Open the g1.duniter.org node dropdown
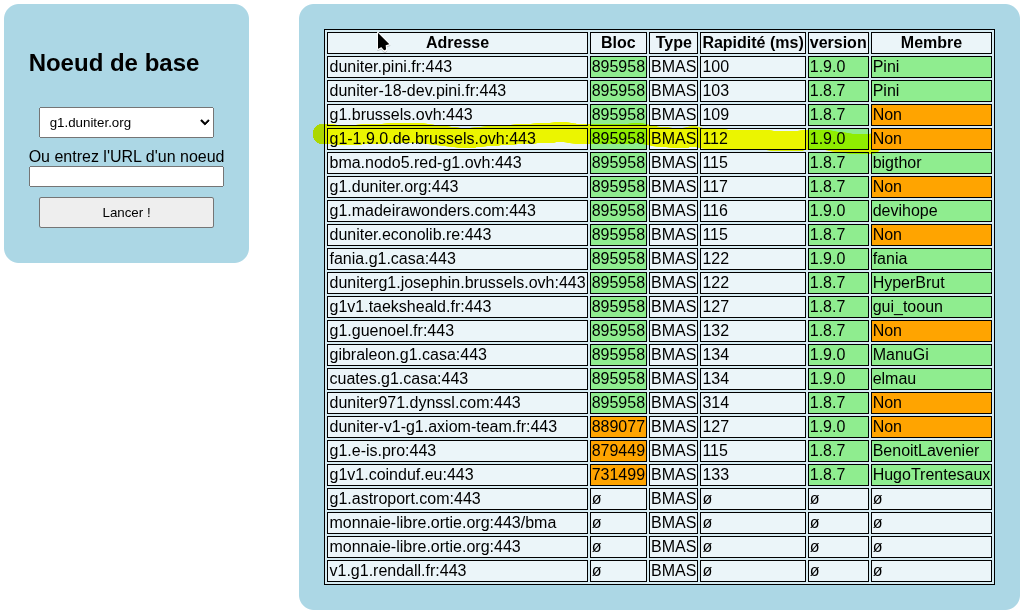 click(126, 122)
